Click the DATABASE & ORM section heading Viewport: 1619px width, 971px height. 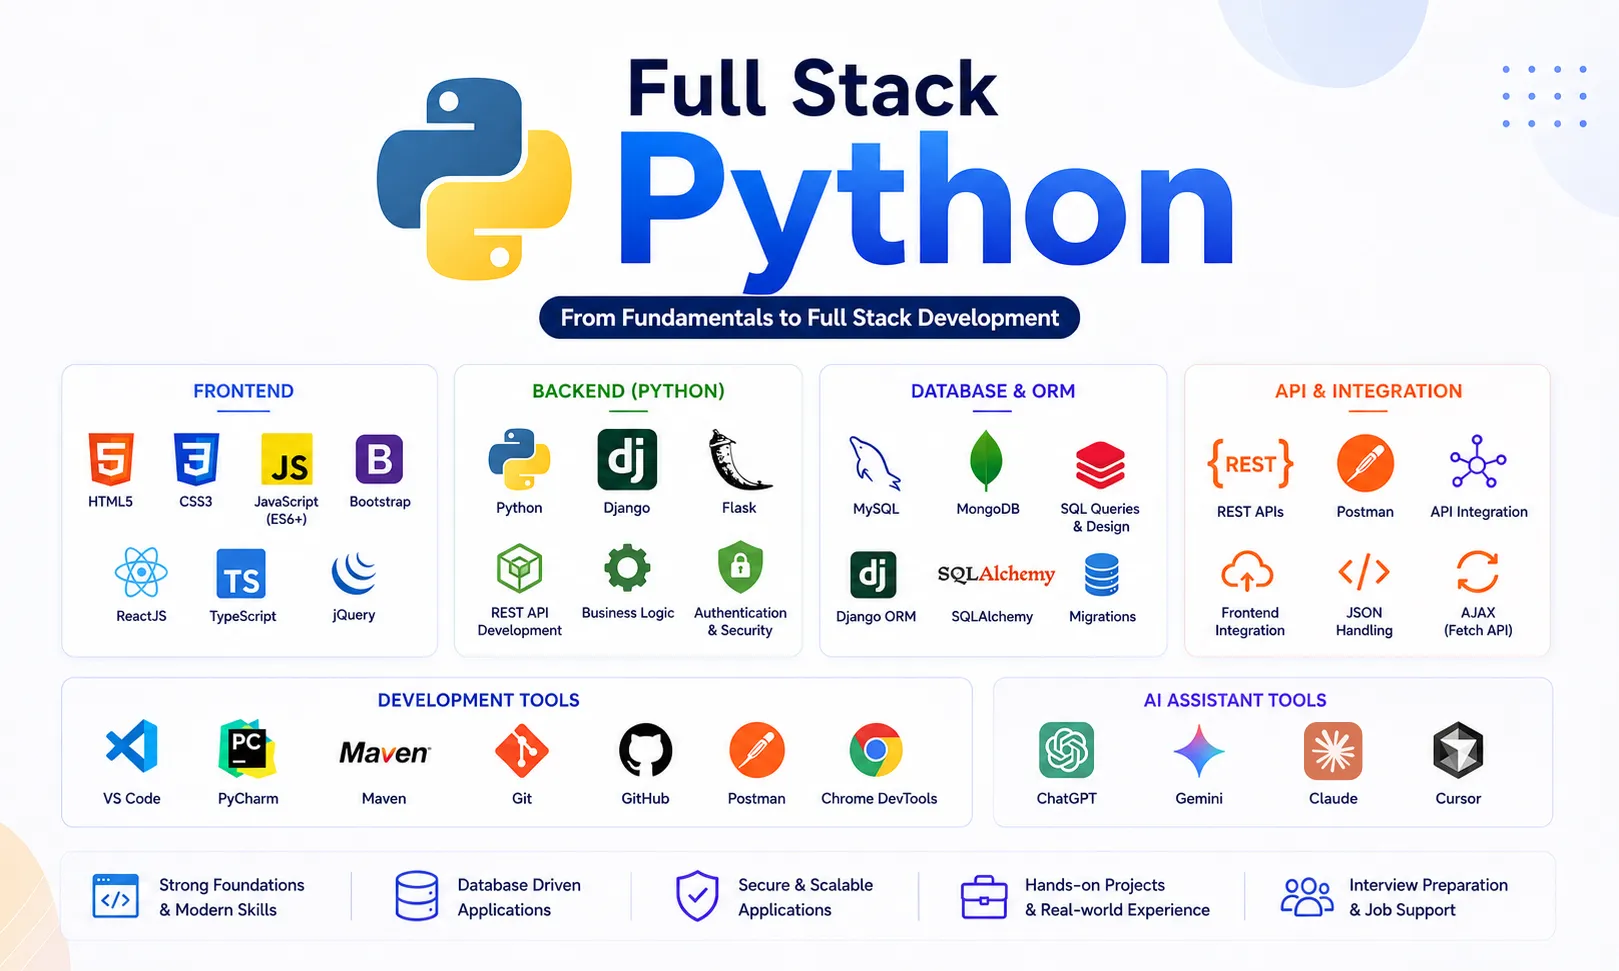(993, 391)
